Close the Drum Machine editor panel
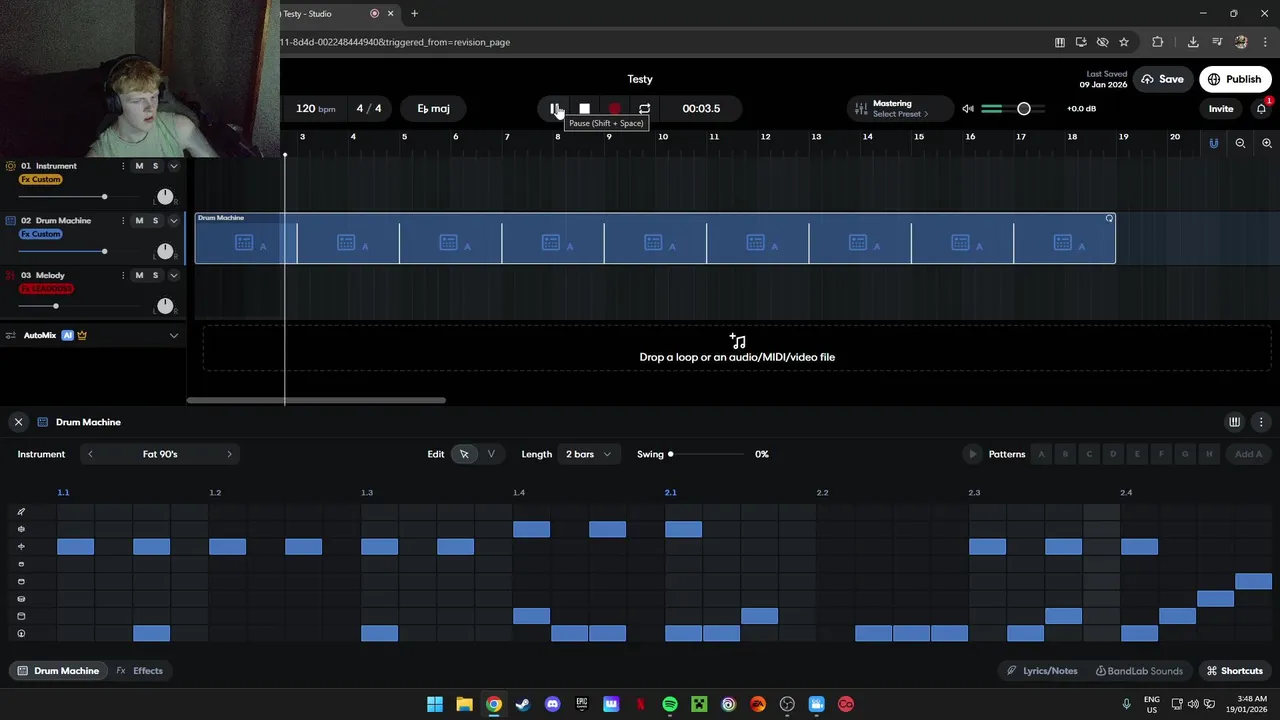This screenshot has height=720, width=1280. pos(18,422)
